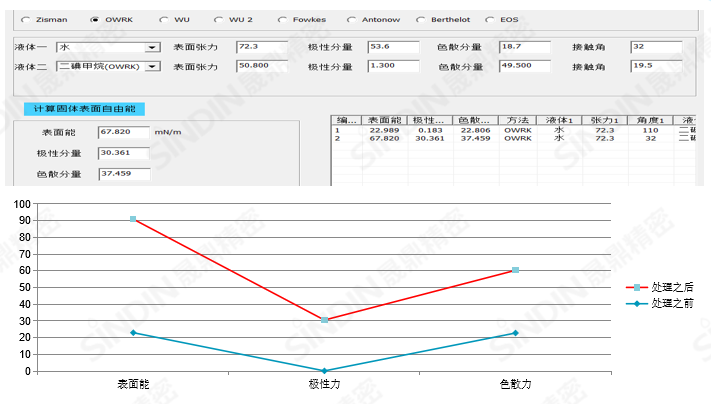Select the EOS method radio button

(x=490, y=19)
